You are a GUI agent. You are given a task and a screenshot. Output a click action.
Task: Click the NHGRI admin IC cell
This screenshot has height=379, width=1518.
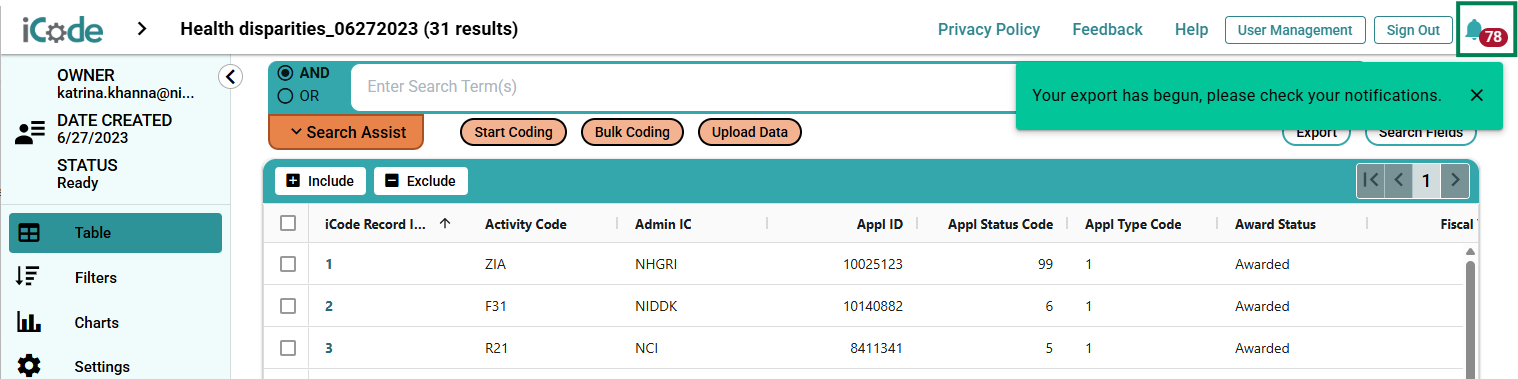click(656, 265)
